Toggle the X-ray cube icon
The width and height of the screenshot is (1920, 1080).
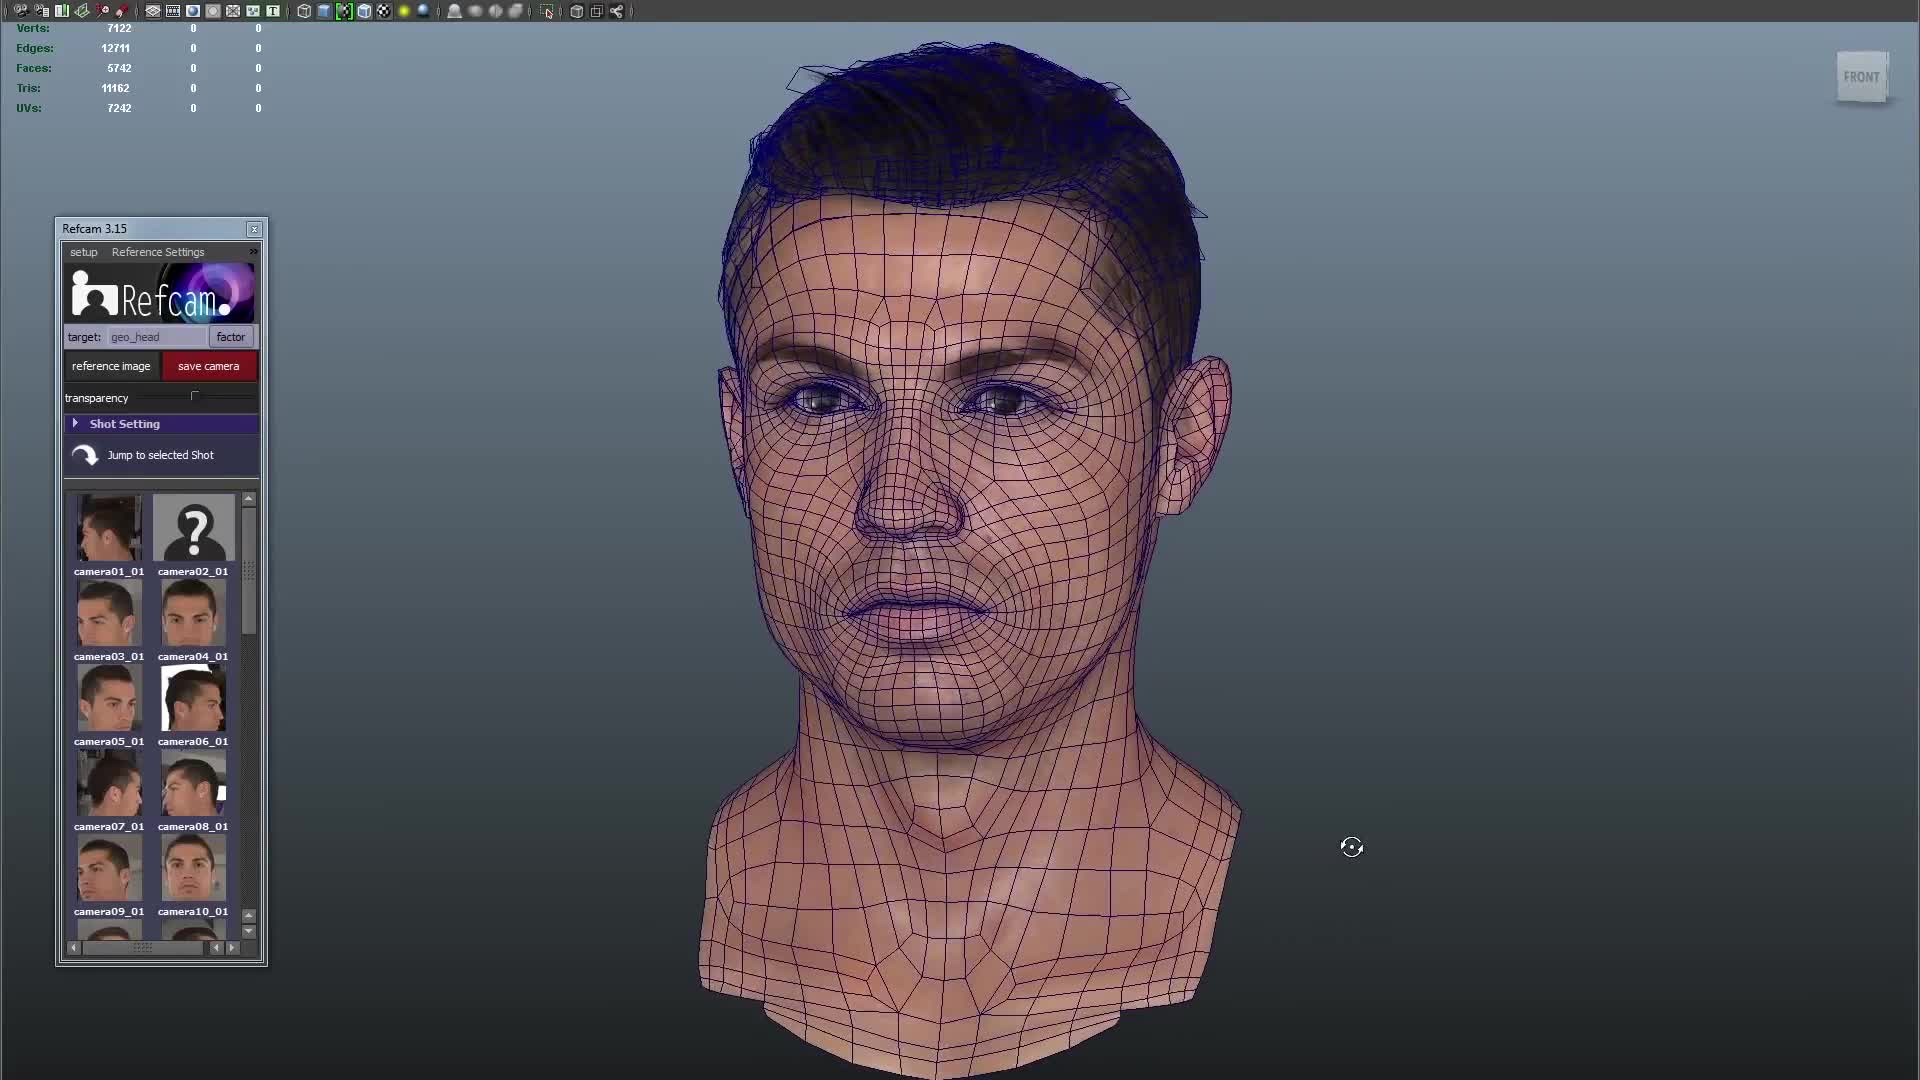pyautogui.click(x=576, y=11)
